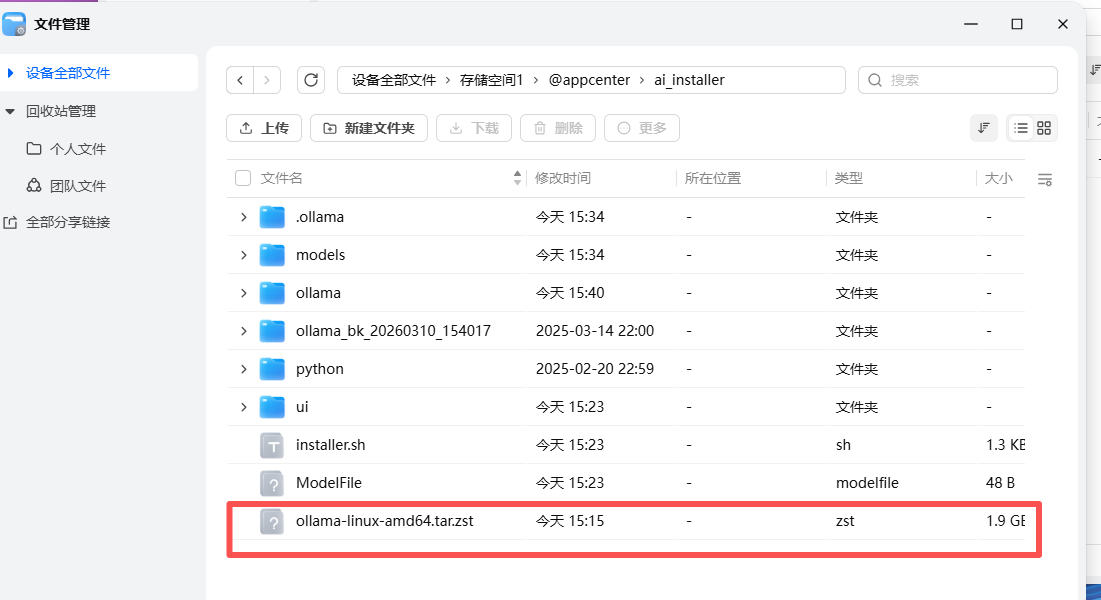Select the file name ollama-linux-amd64.tar.zst

click(385, 521)
